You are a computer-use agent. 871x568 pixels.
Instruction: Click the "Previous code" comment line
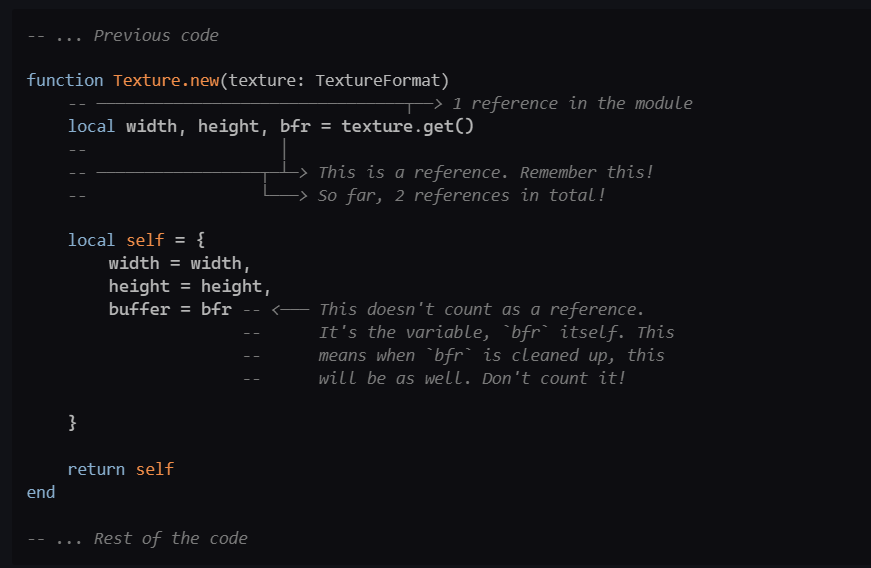(x=123, y=36)
